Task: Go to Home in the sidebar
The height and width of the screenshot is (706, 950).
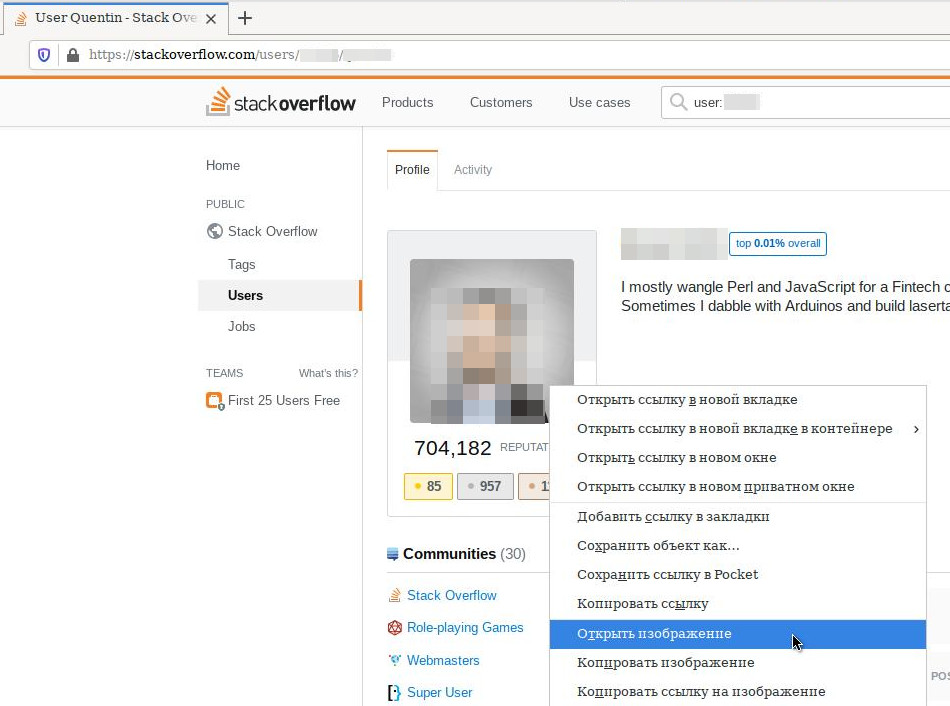Action: click(223, 165)
